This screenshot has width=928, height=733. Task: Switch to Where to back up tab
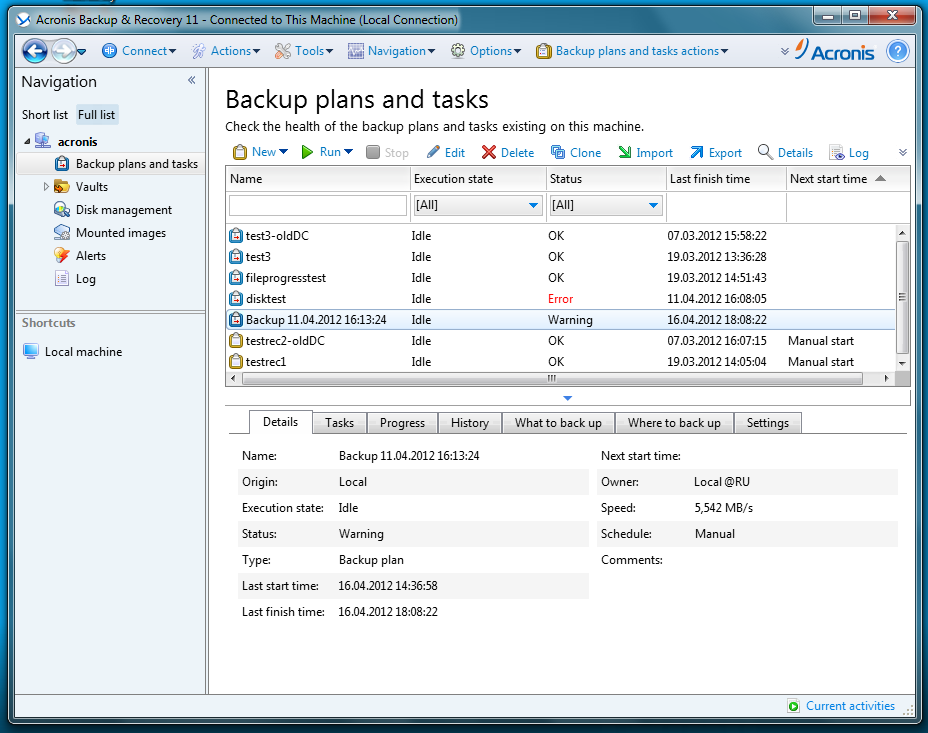[674, 423]
